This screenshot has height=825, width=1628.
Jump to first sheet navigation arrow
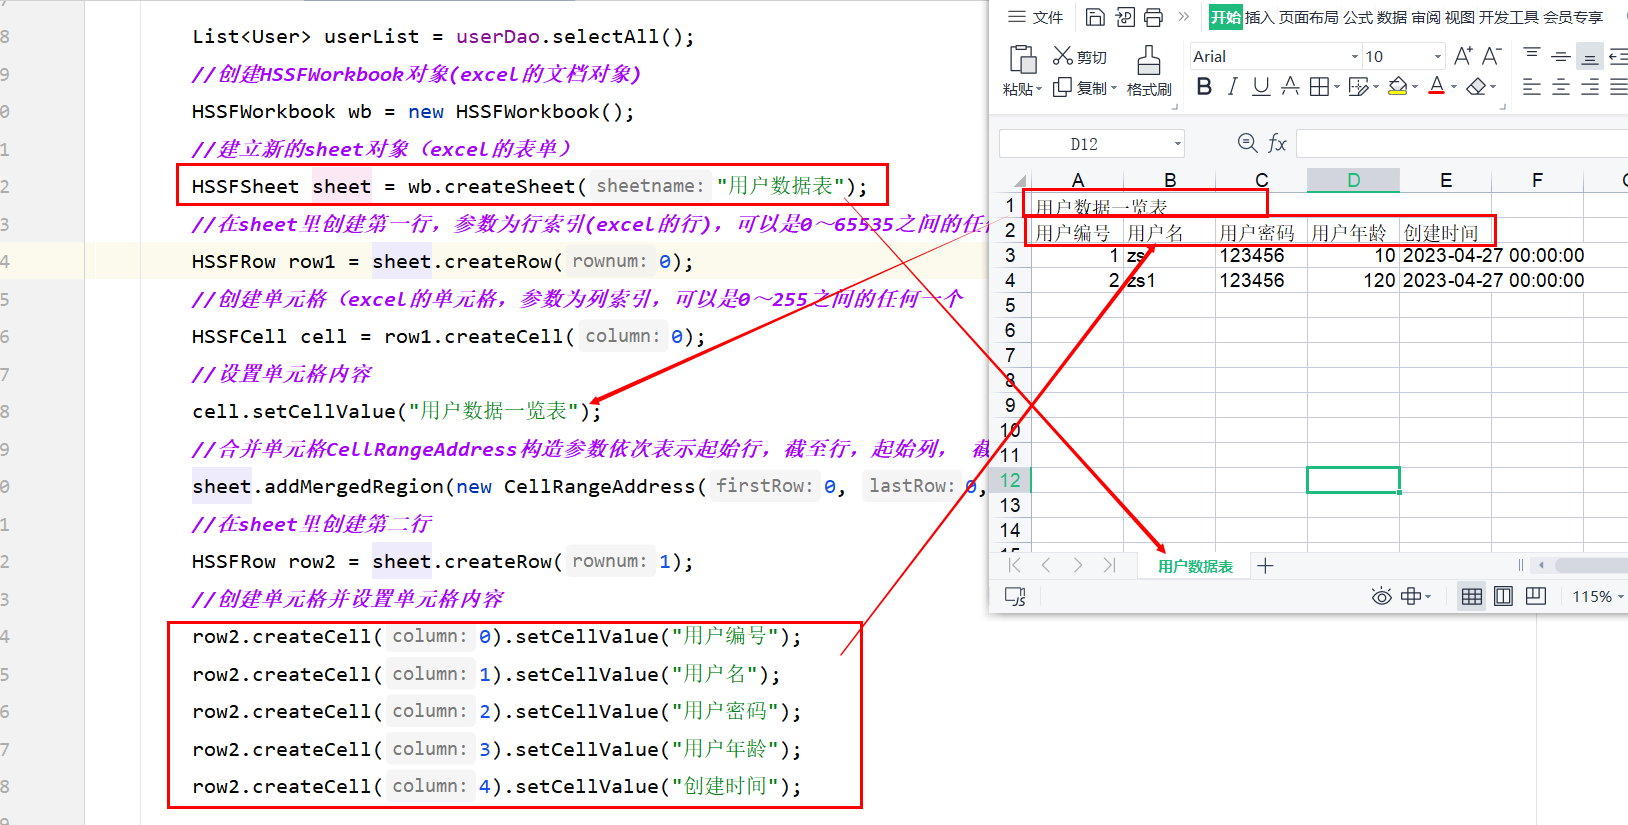pyautogui.click(x=1015, y=565)
